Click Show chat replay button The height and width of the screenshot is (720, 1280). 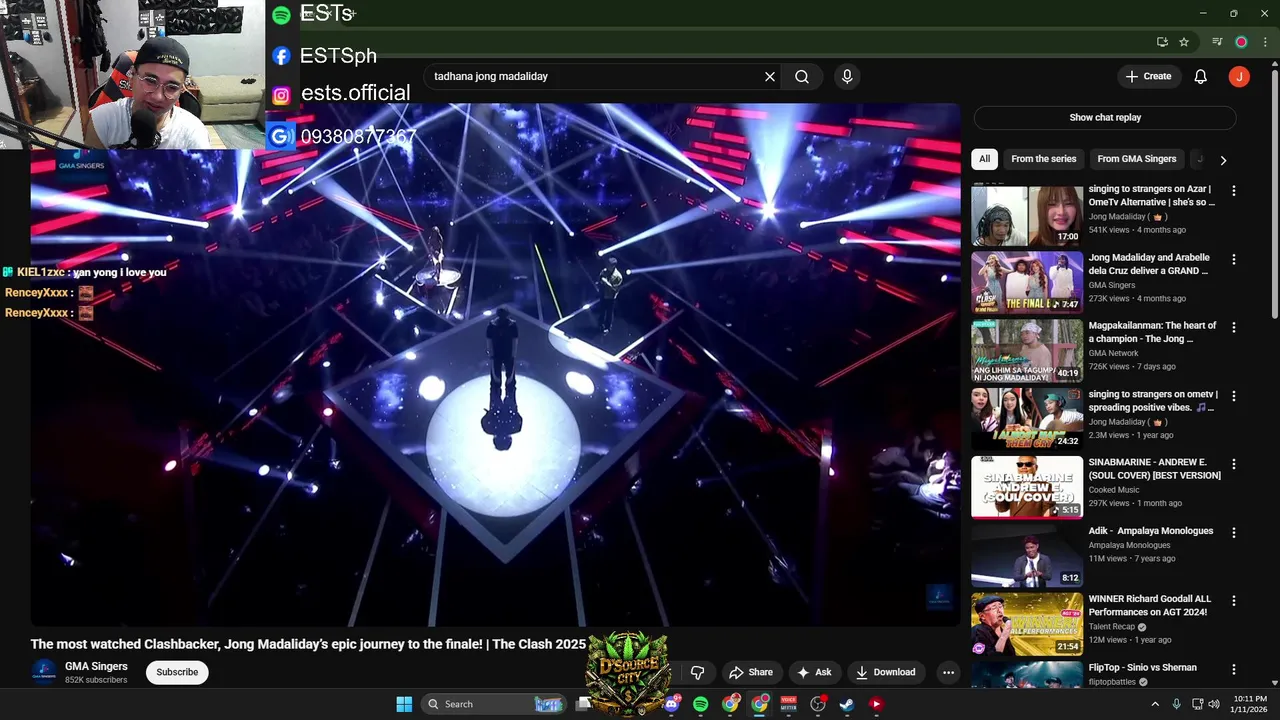1105,117
